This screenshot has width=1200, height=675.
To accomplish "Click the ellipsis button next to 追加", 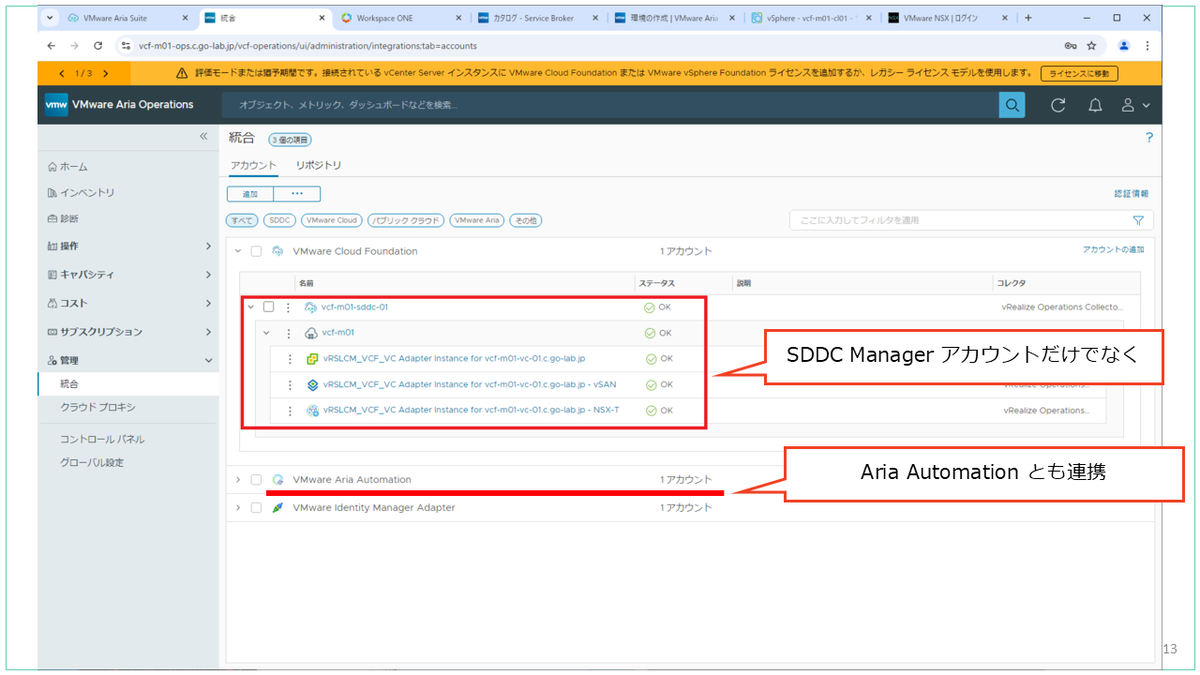I will (x=297, y=194).
